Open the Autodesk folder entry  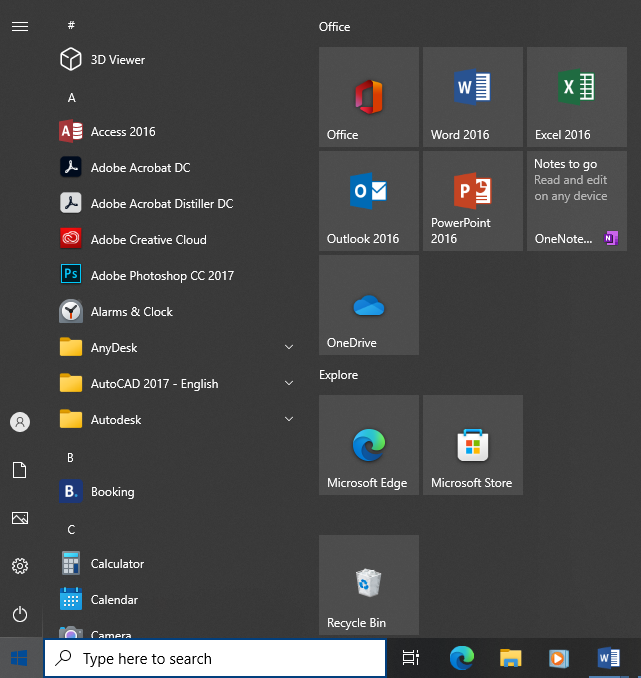pos(175,419)
